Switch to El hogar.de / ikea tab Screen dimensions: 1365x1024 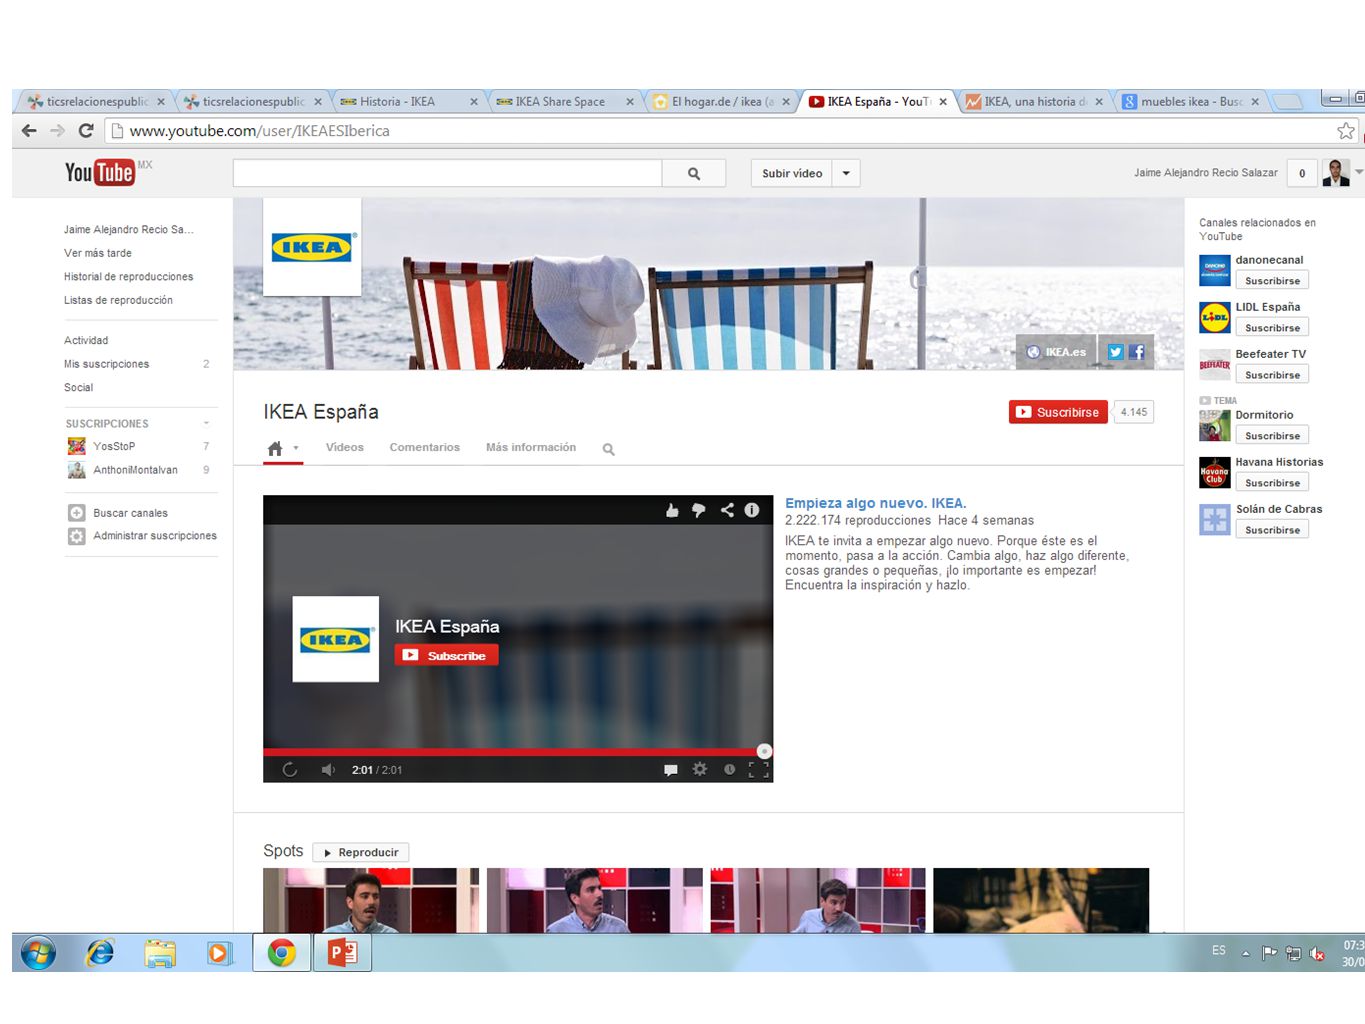tap(720, 101)
